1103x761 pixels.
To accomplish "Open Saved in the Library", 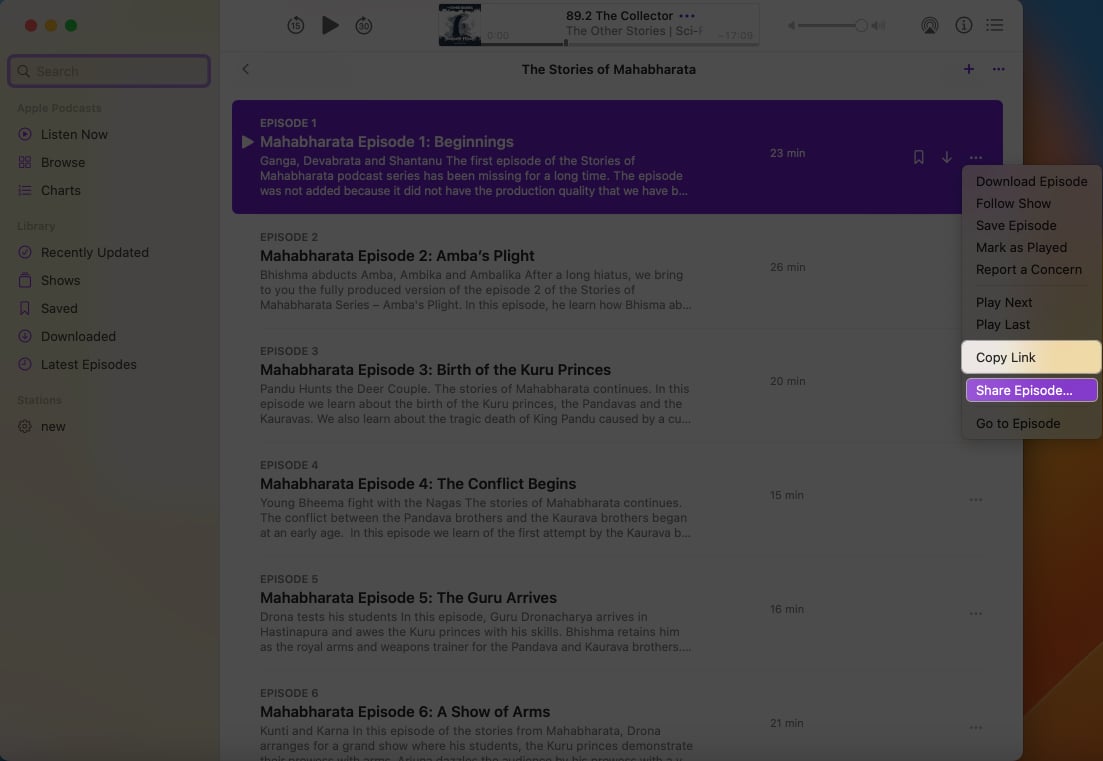I will pos(59,309).
